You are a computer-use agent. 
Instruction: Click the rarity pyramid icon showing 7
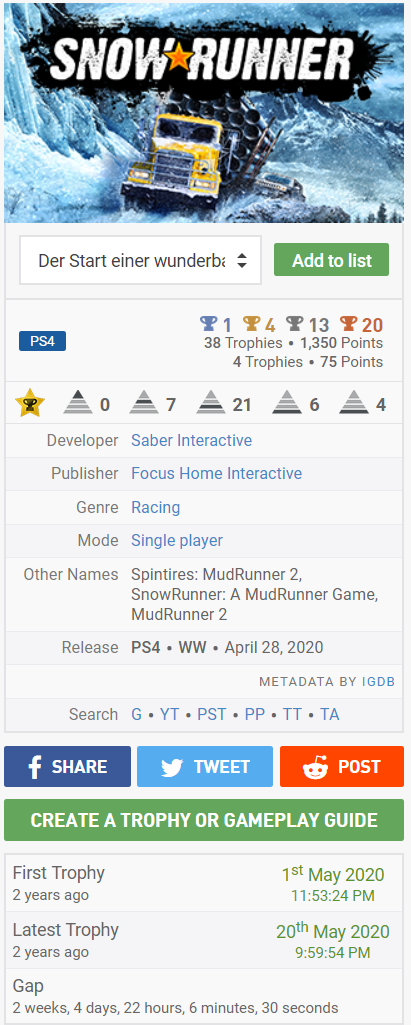(144, 403)
